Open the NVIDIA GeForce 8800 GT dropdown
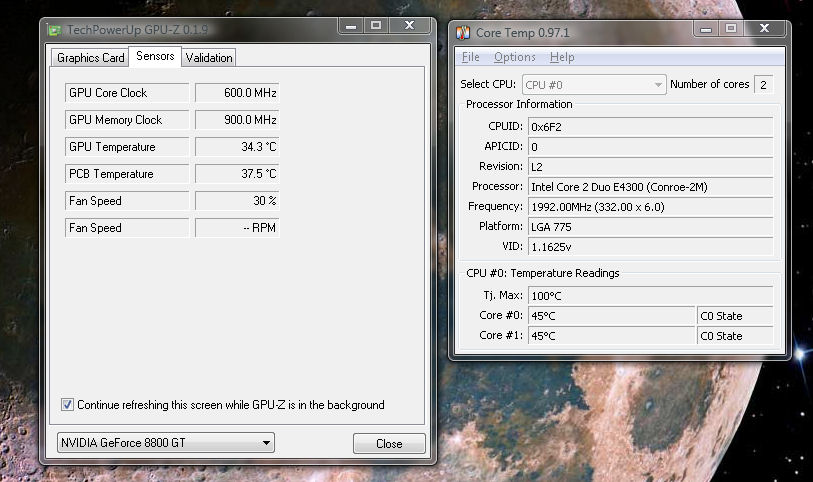Viewport: 813px width, 482px height. pos(165,443)
